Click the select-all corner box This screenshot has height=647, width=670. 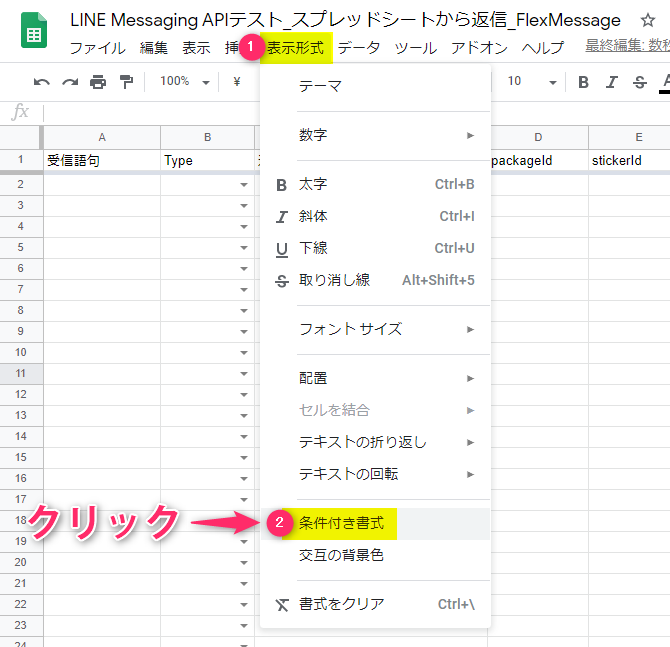click(21, 137)
